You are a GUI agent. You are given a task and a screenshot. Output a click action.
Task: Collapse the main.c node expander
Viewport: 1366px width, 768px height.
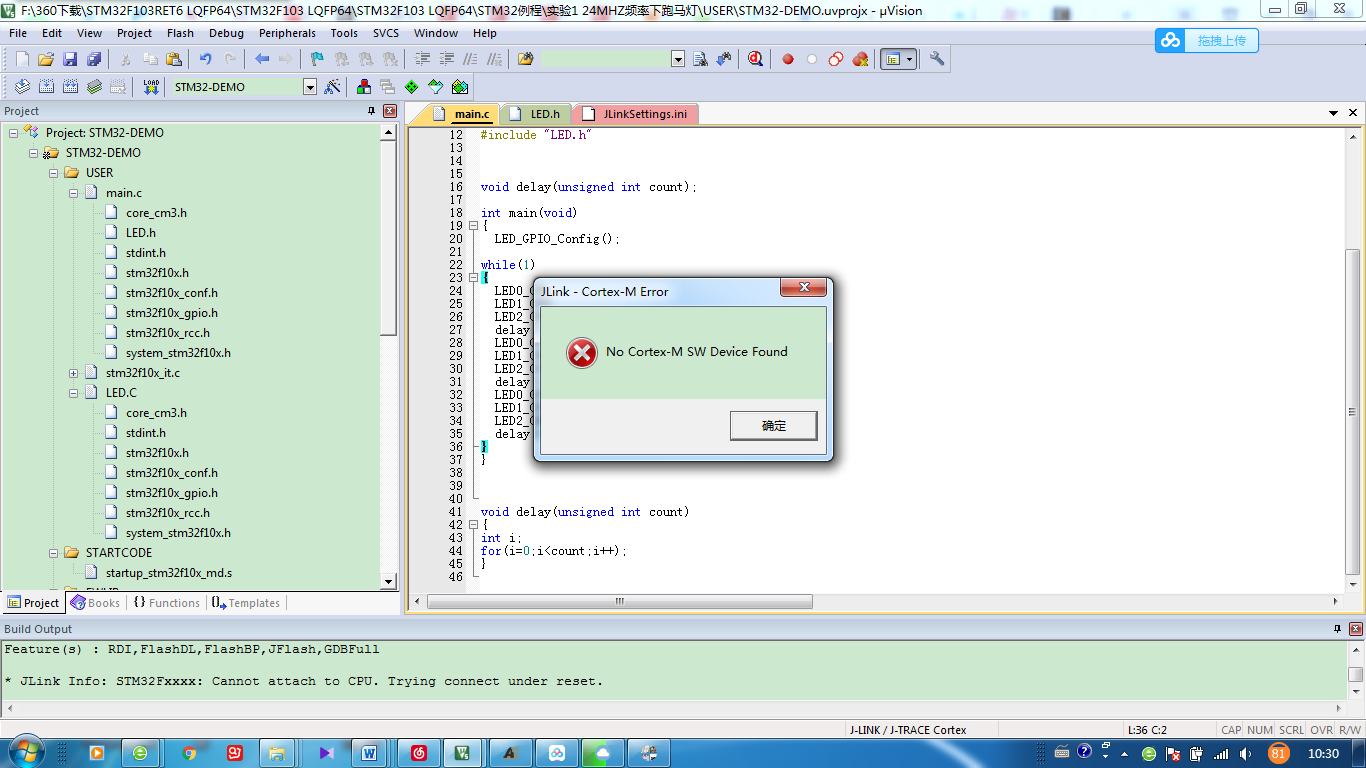click(x=73, y=193)
